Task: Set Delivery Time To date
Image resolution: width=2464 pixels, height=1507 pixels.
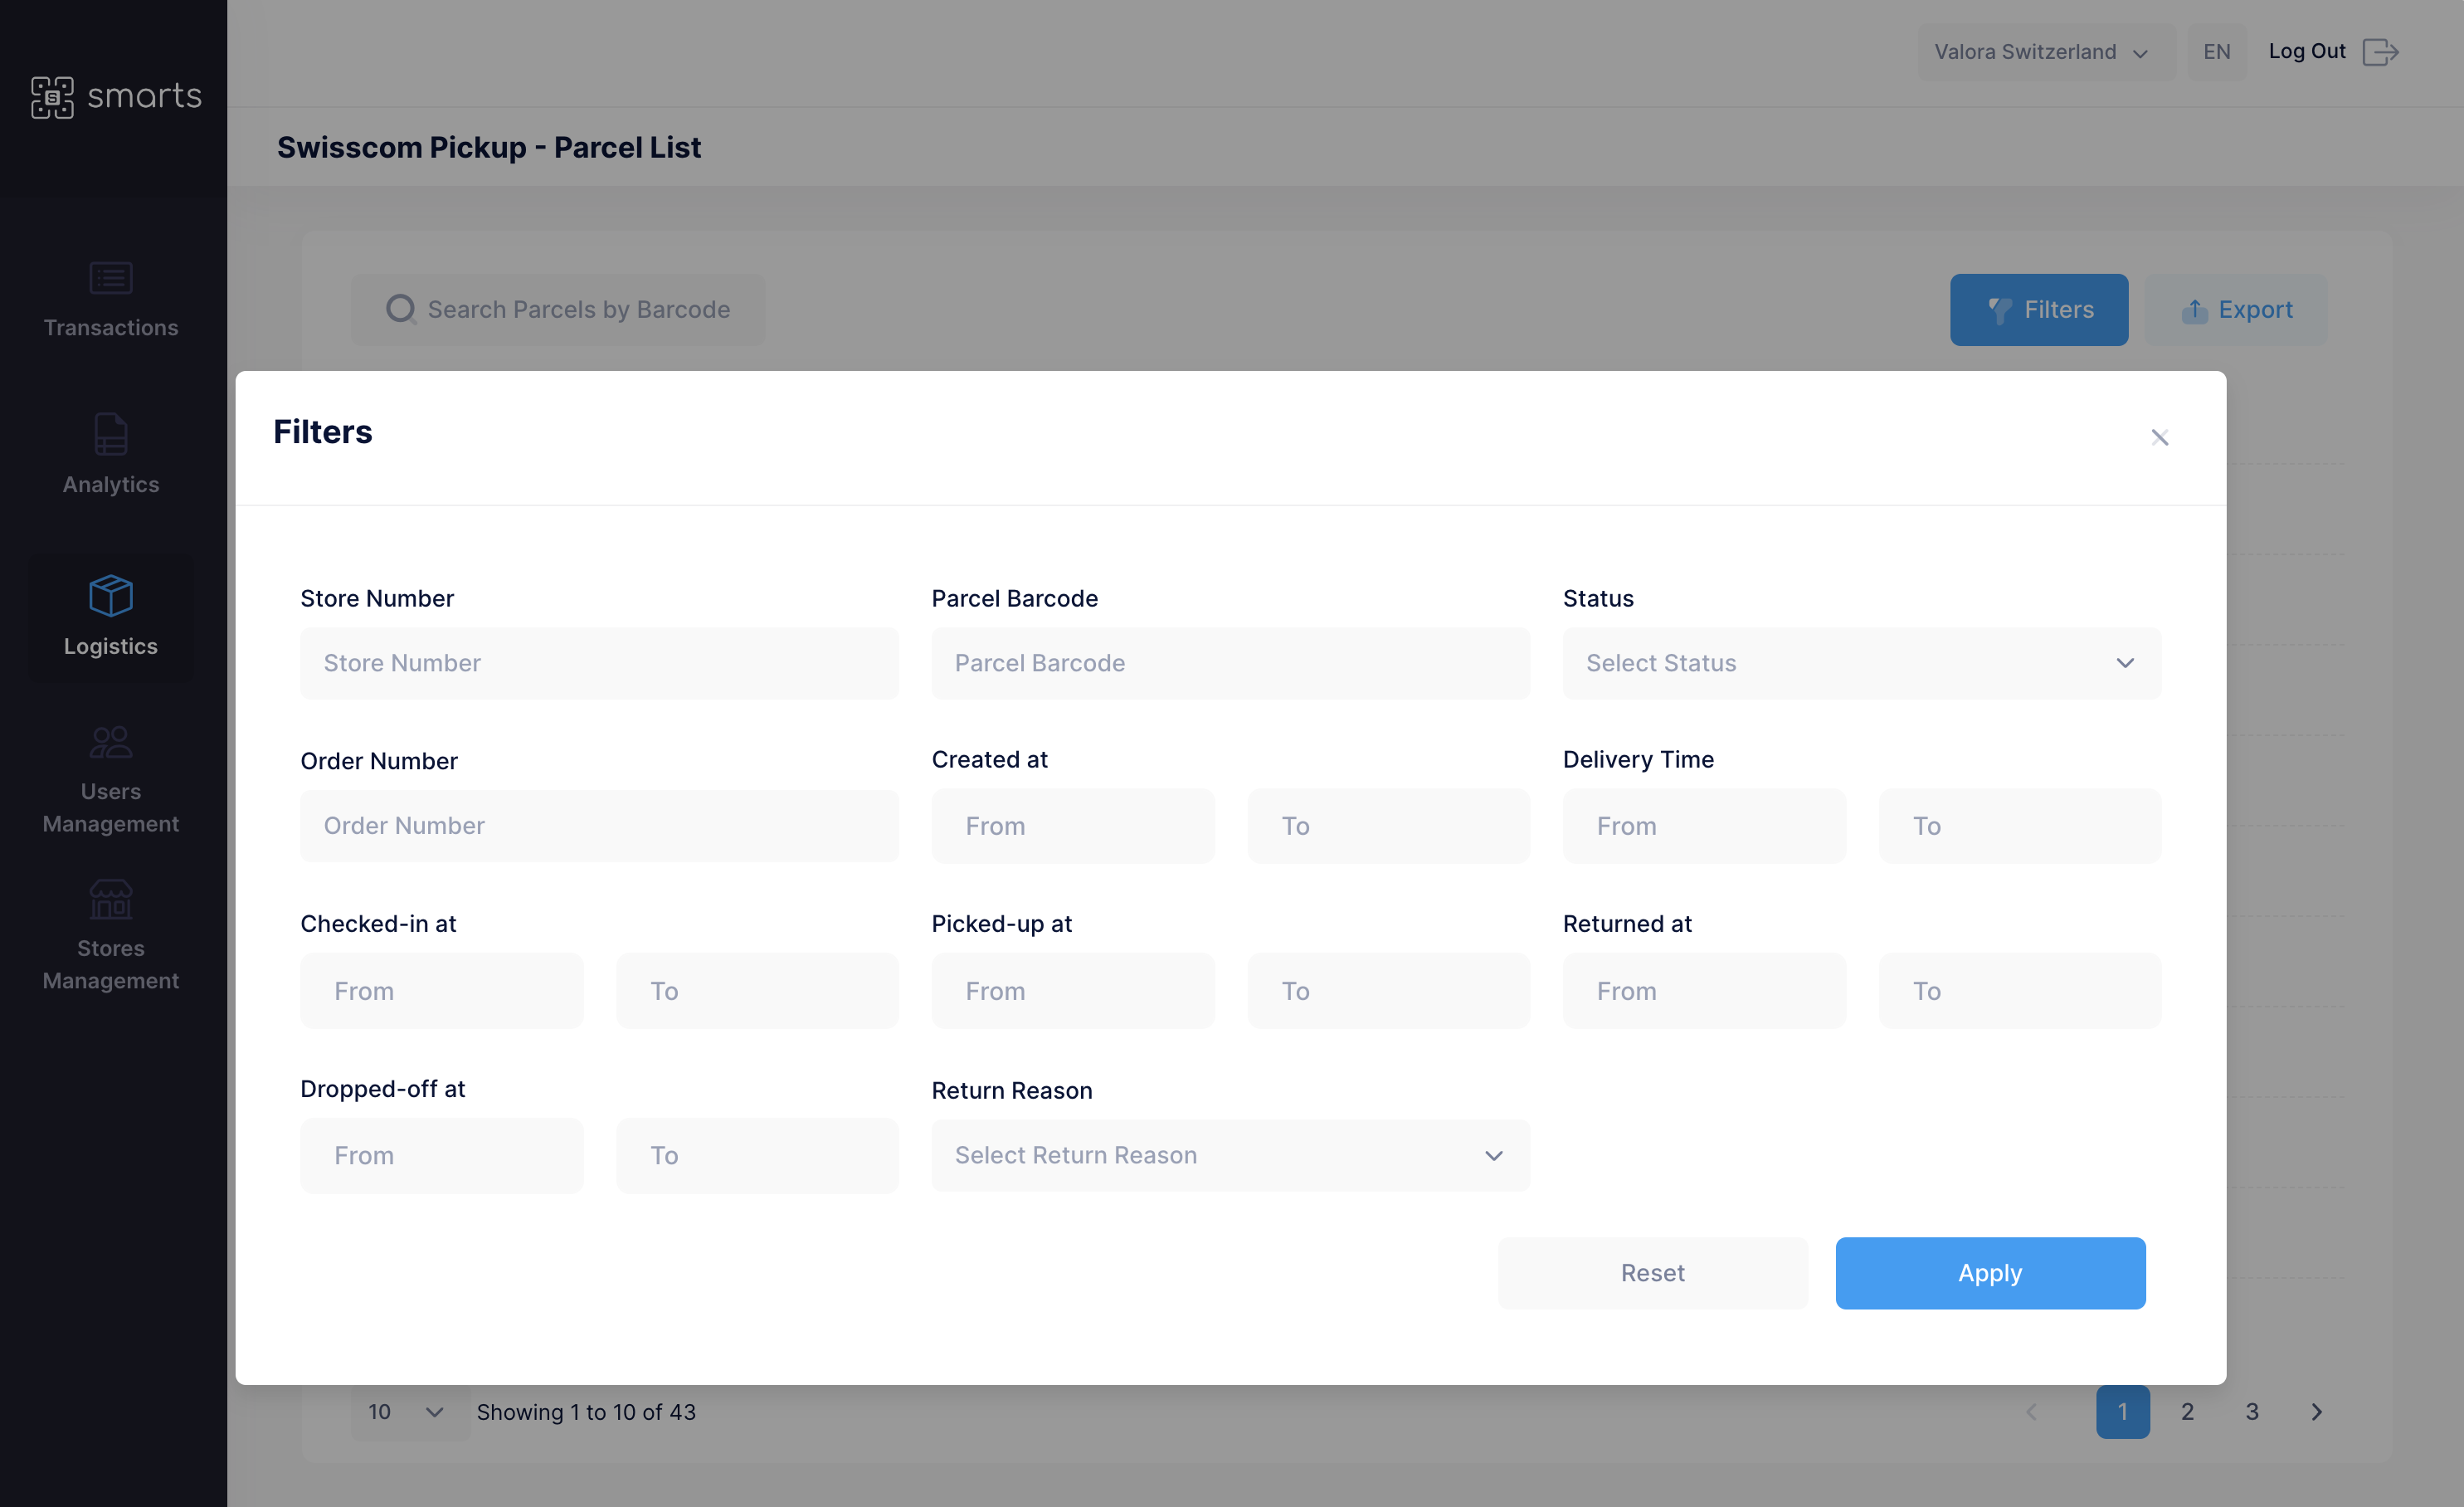Action: click(x=2020, y=826)
